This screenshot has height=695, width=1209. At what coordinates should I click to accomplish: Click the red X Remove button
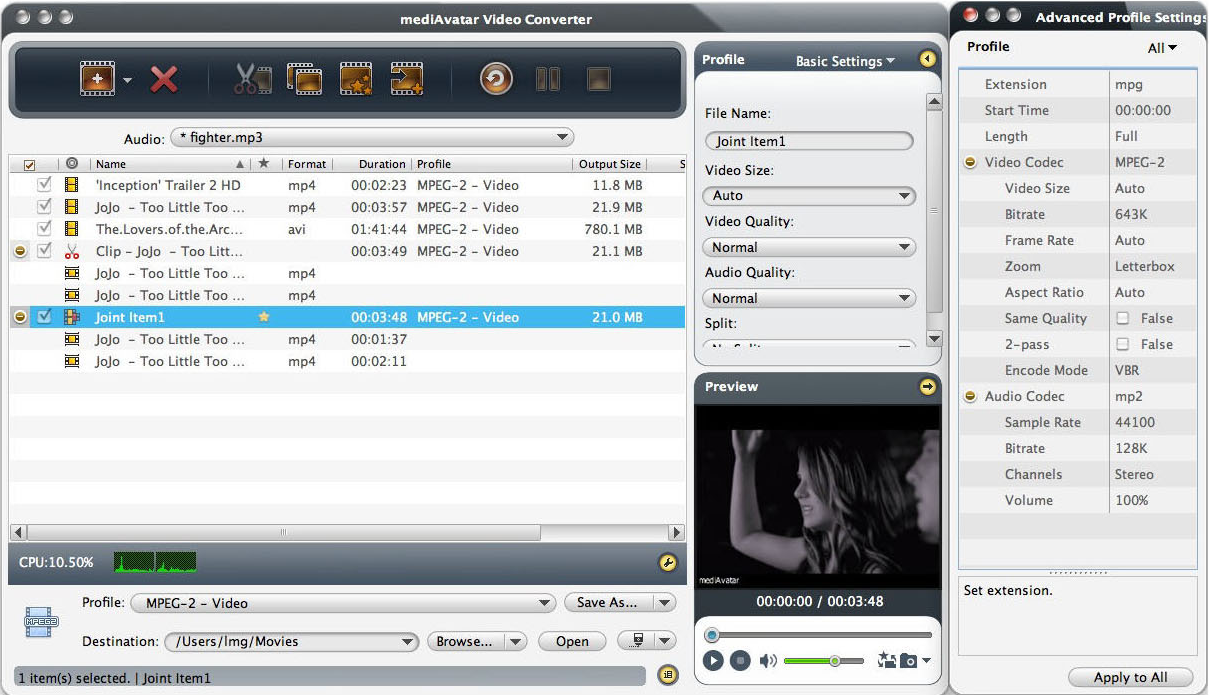(164, 78)
